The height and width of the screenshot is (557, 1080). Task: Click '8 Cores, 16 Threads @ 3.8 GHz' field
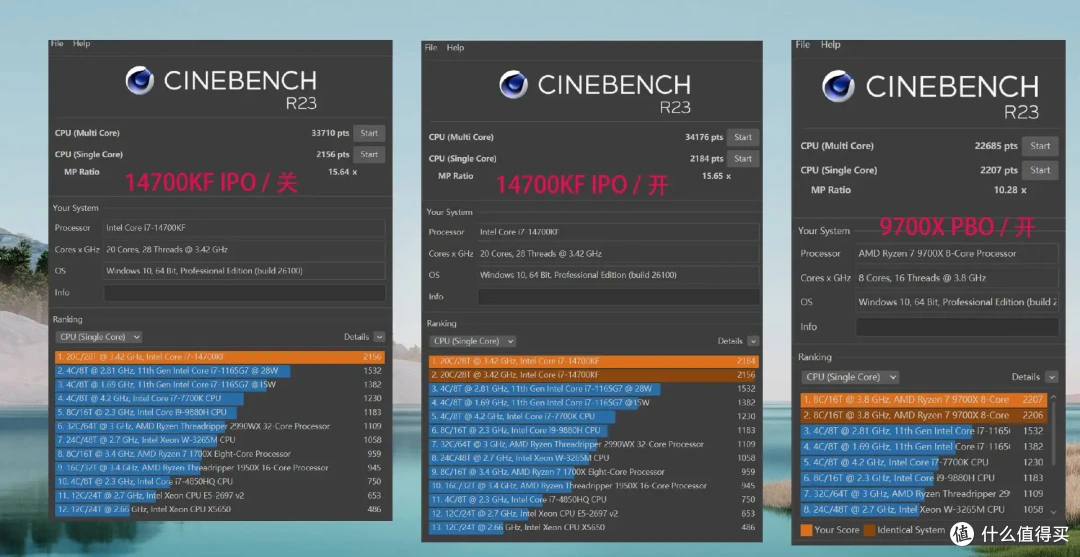[x=957, y=278]
